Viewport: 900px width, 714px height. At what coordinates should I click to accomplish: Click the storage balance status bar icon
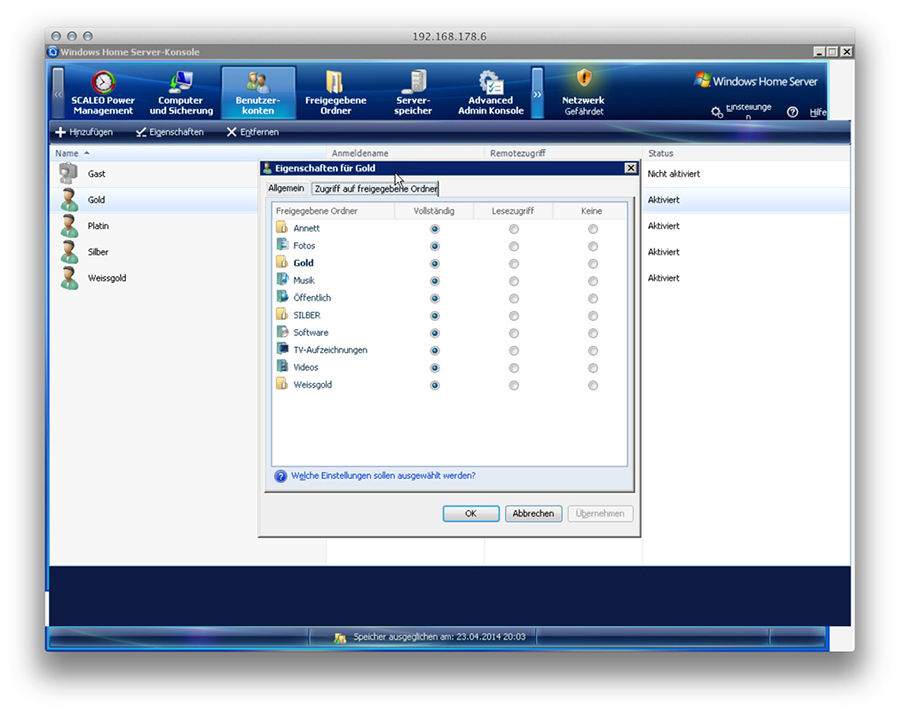pos(340,638)
